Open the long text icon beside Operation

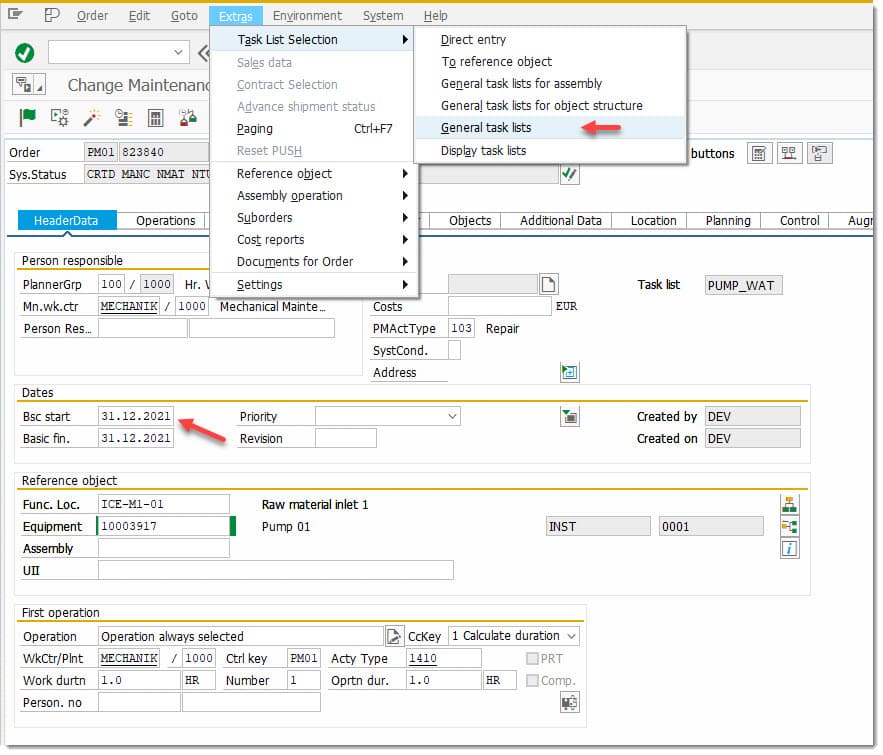(x=394, y=636)
